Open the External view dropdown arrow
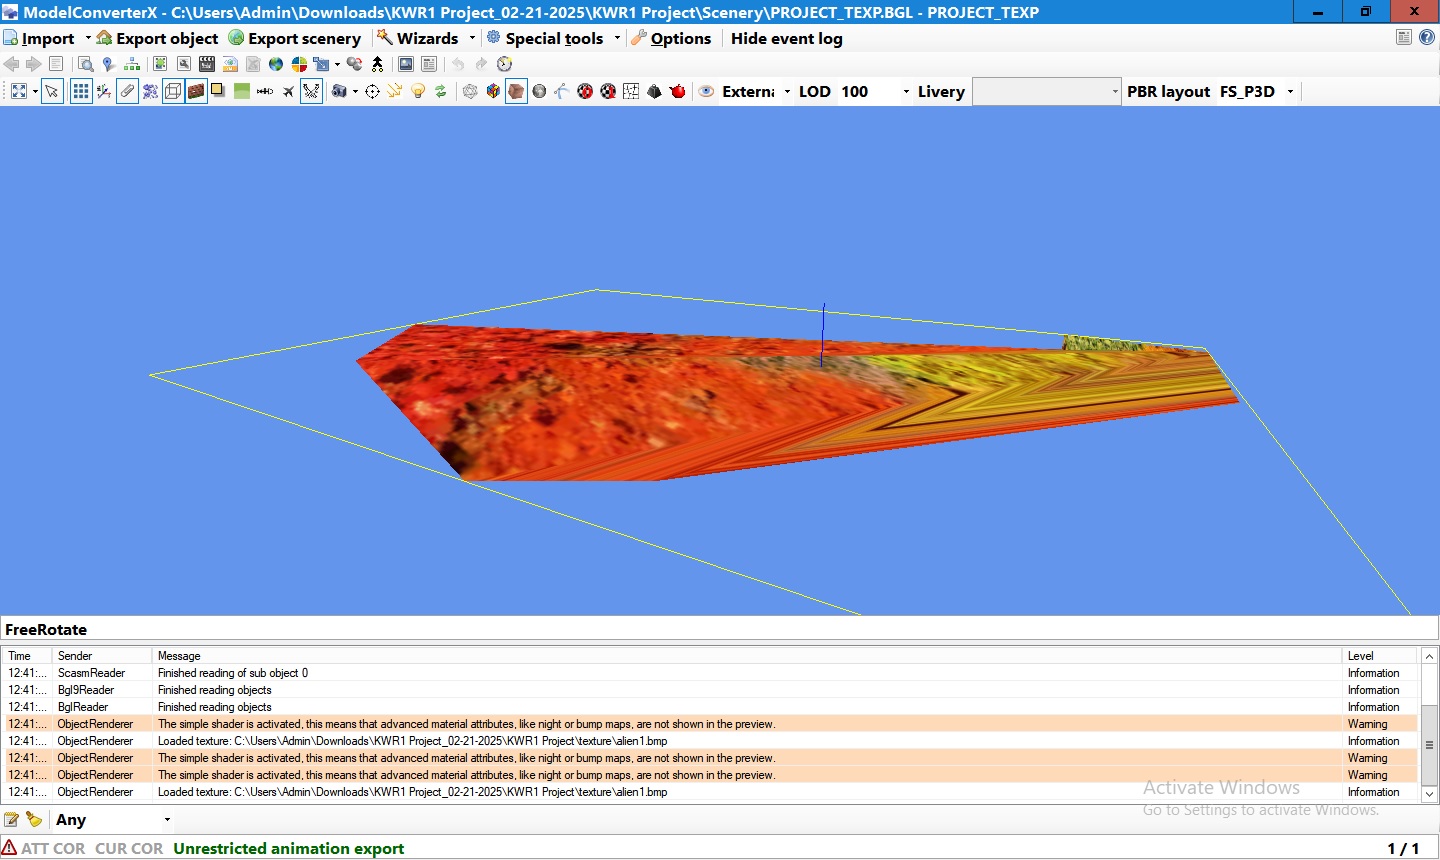The height and width of the screenshot is (860, 1440). [787, 91]
